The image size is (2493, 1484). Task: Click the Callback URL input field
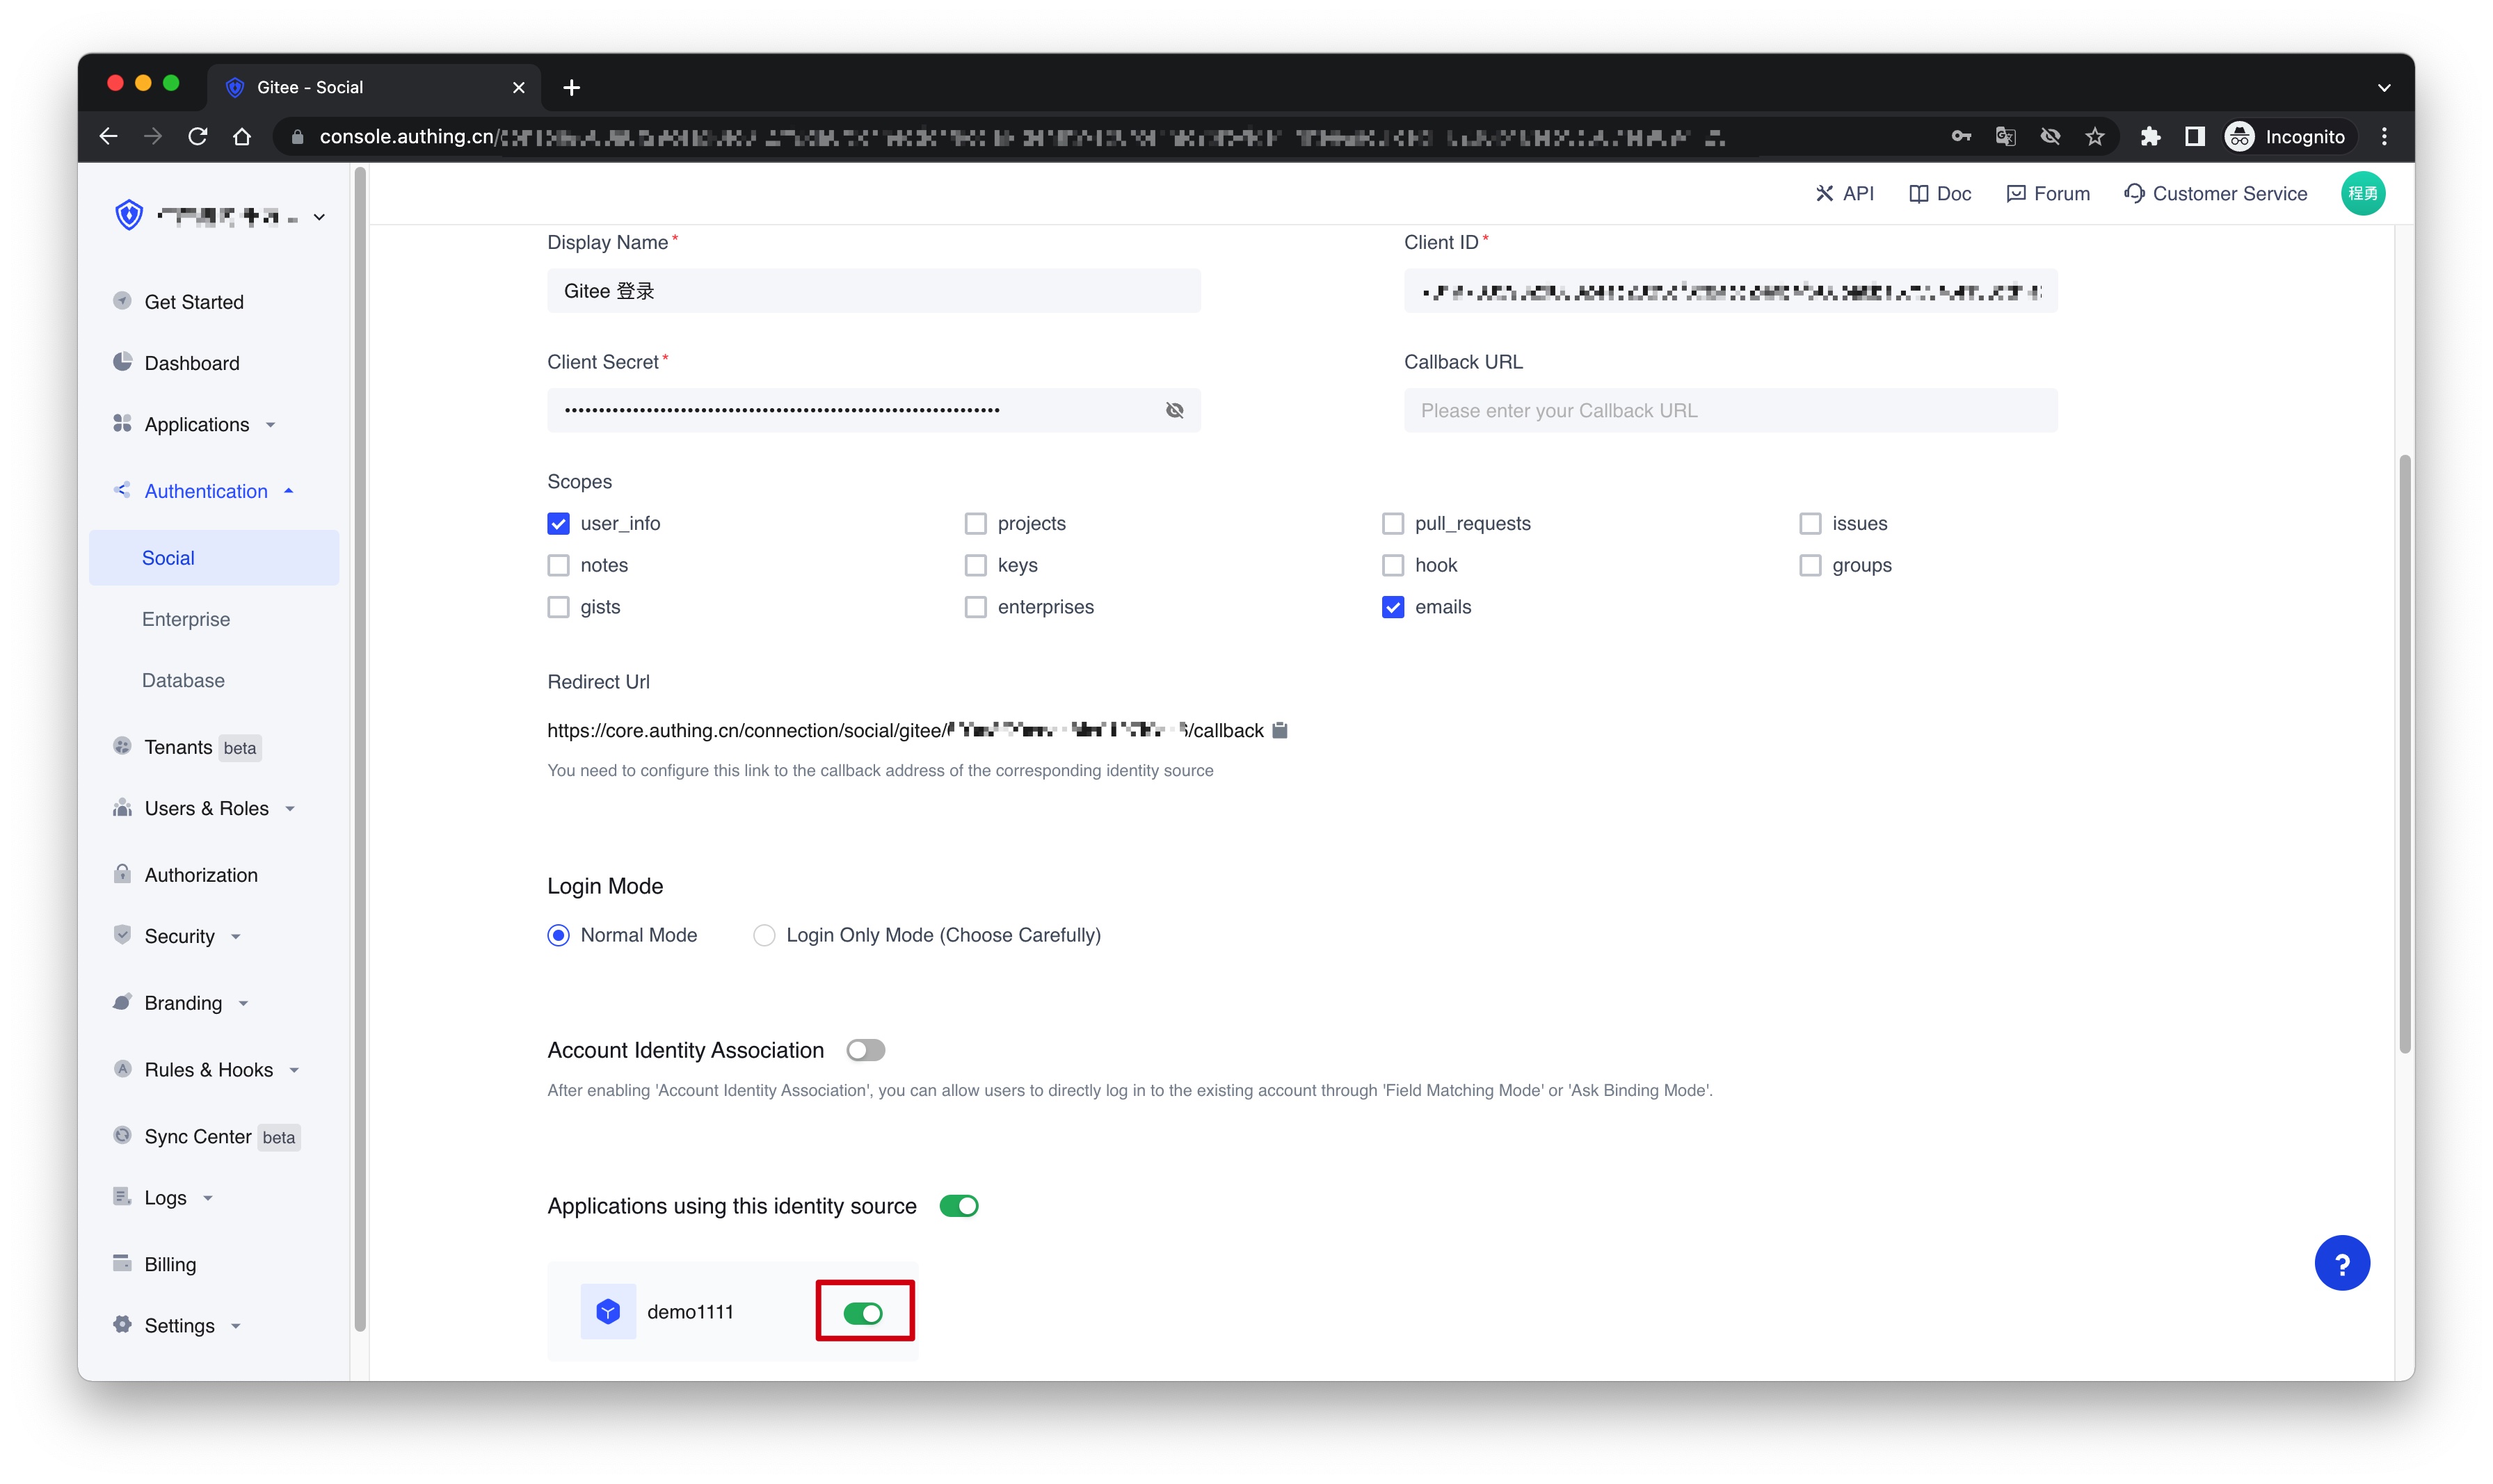[x=1730, y=410]
